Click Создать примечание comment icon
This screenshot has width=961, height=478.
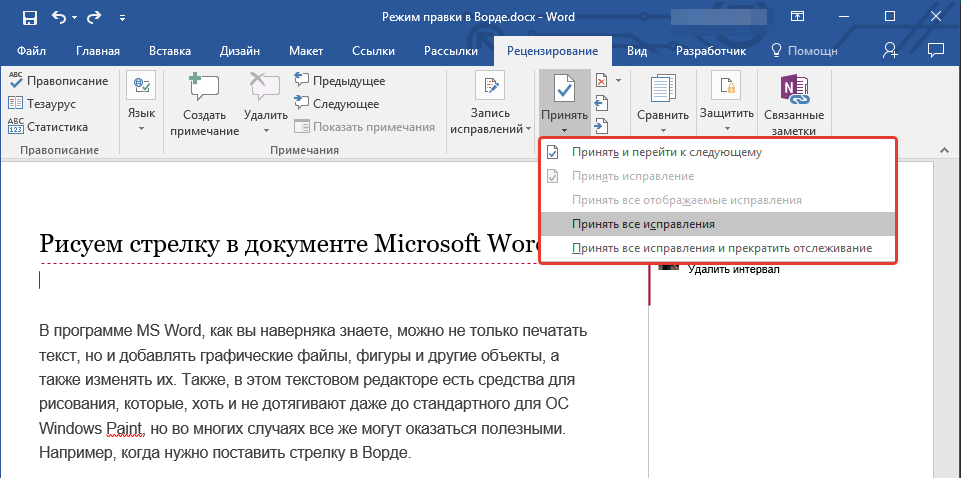click(x=205, y=88)
